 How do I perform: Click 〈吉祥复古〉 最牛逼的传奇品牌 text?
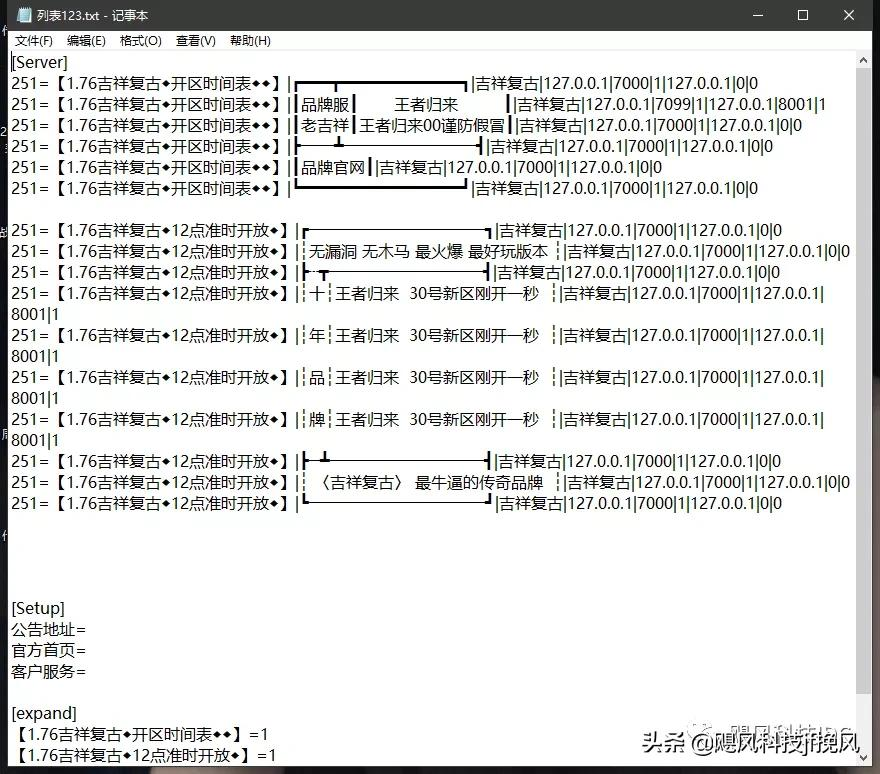430,483
